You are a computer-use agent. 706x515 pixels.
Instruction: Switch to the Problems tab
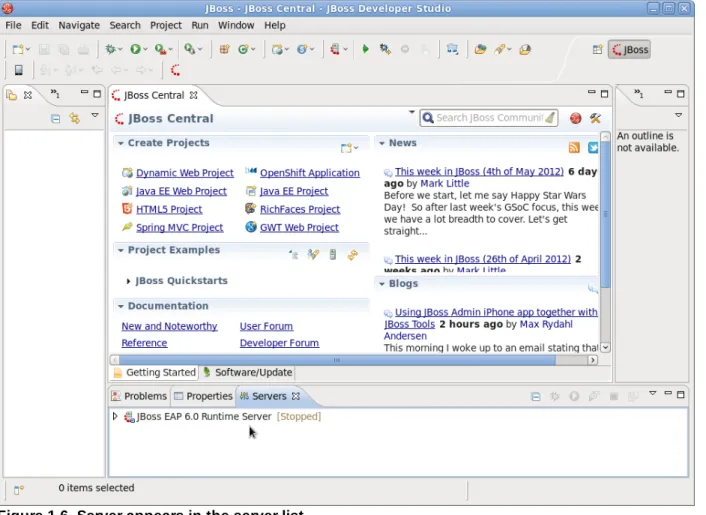point(139,396)
